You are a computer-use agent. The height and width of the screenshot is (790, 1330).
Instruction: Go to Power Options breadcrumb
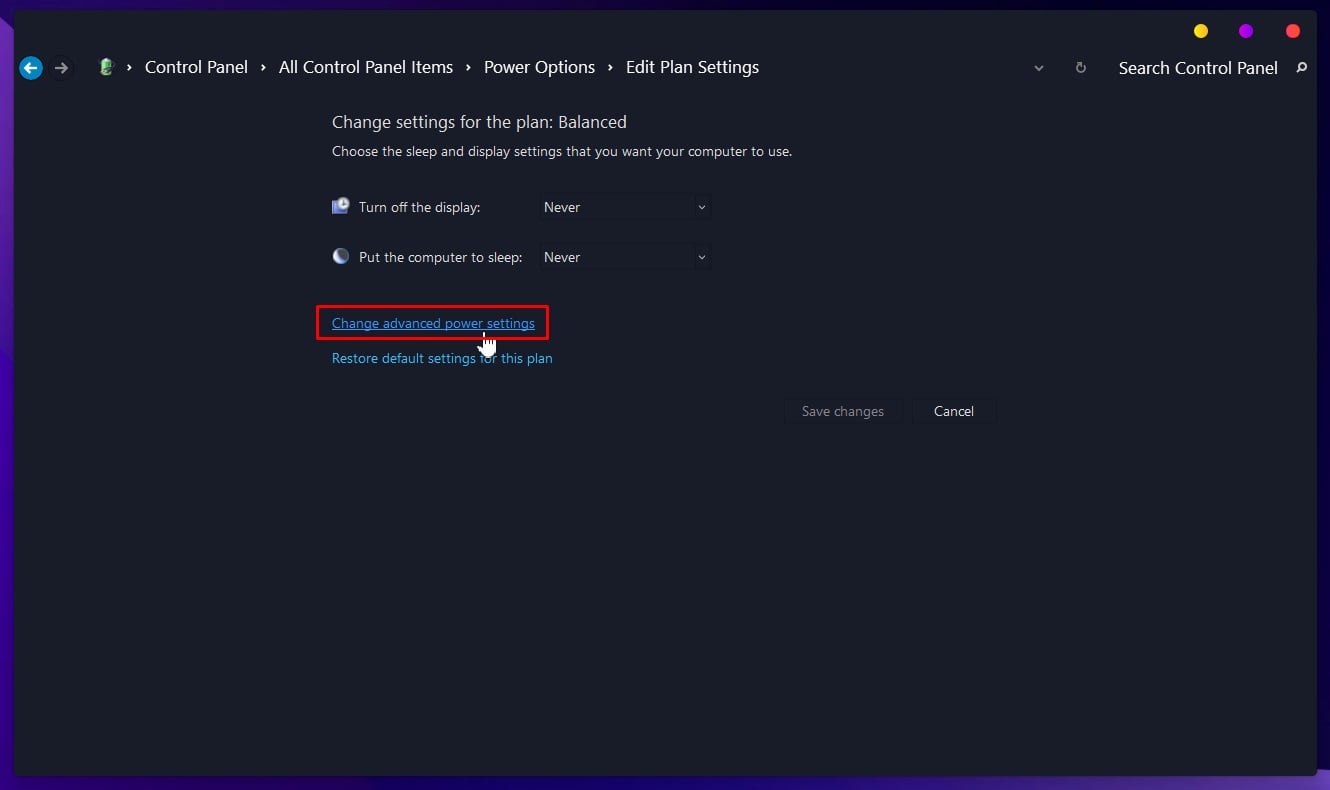pyautogui.click(x=539, y=68)
